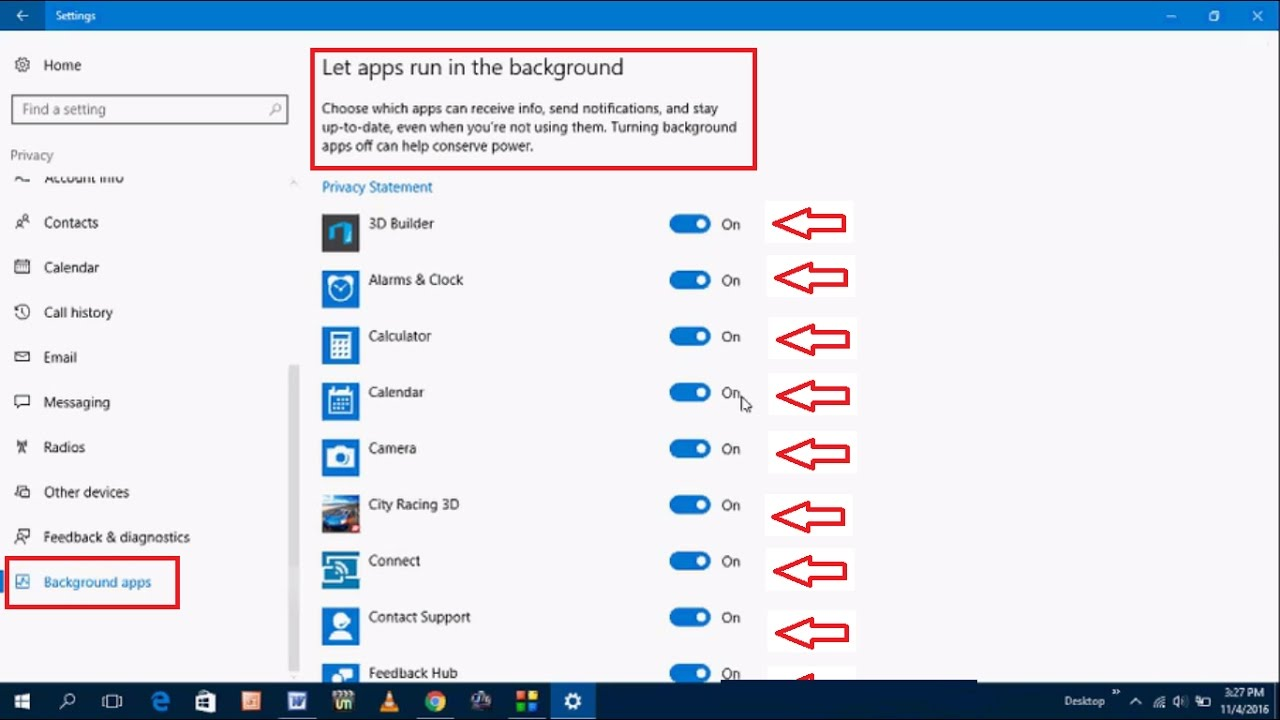1280x720 pixels.
Task: Click the 3D Builder app icon
Action: (340, 233)
